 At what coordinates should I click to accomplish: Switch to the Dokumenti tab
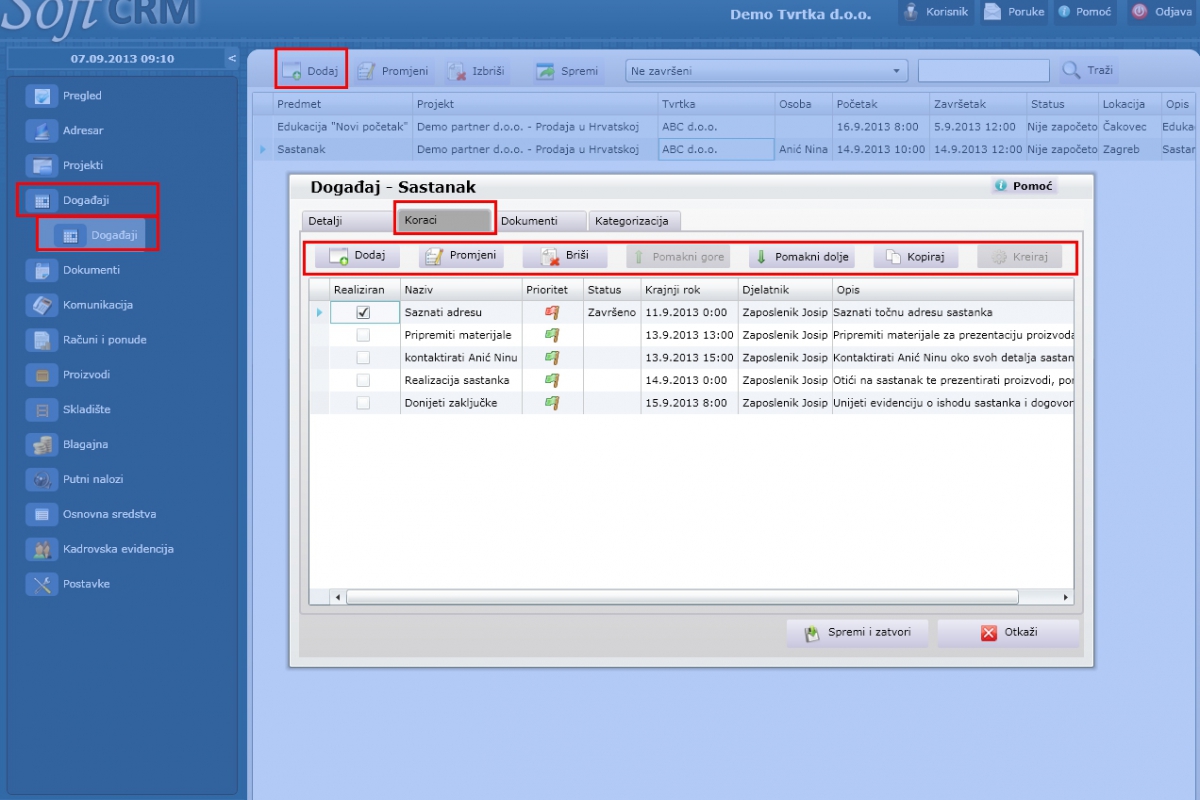(x=541, y=221)
